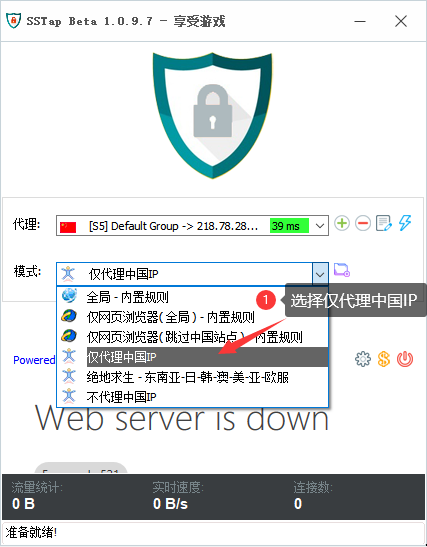Expand the proxy server dropdown arrow
Image resolution: width=427 pixels, height=547 pixels.
[320, 226]
